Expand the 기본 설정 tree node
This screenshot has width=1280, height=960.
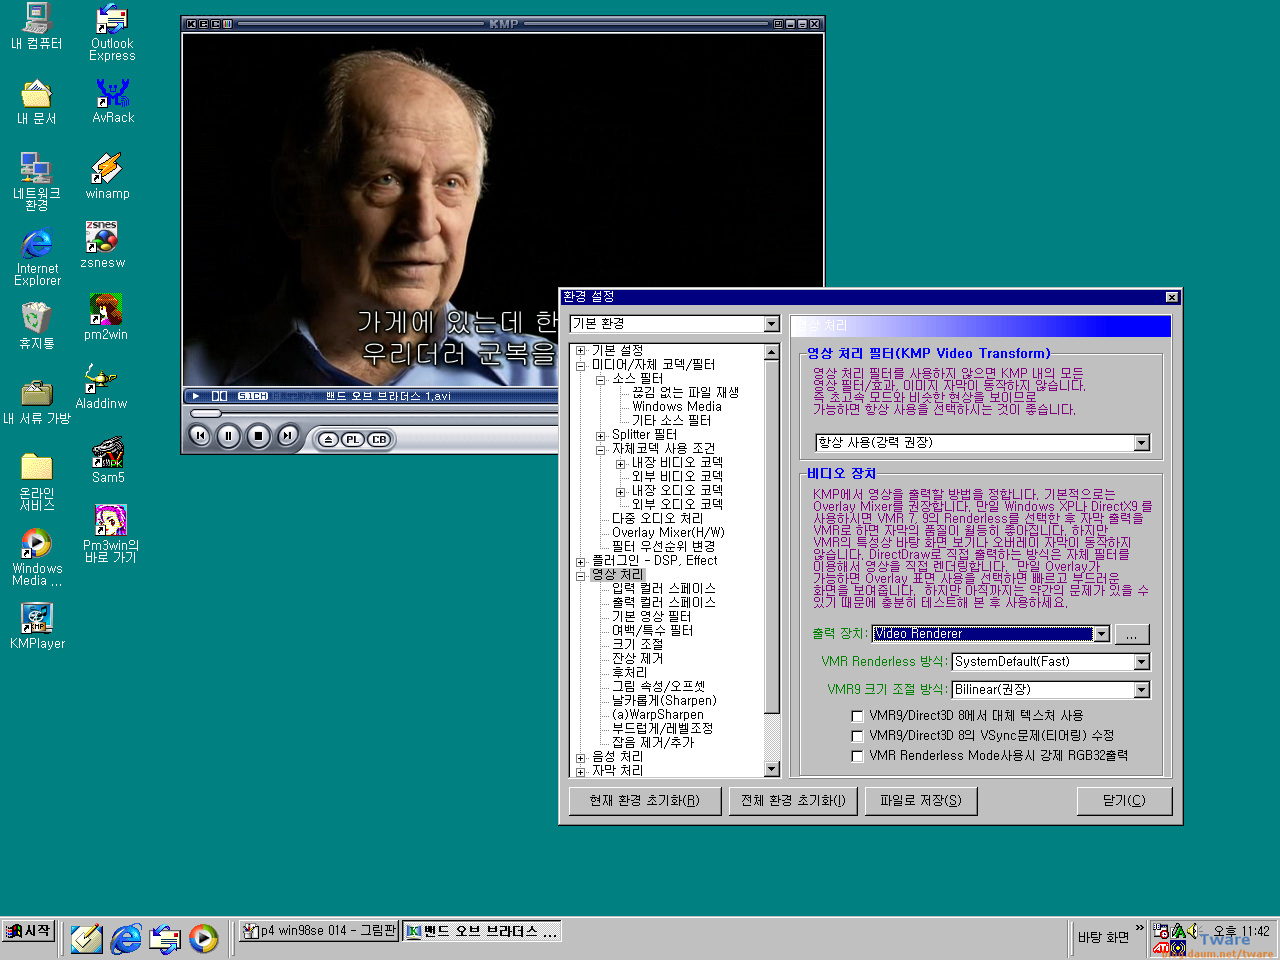pos(581,351)
